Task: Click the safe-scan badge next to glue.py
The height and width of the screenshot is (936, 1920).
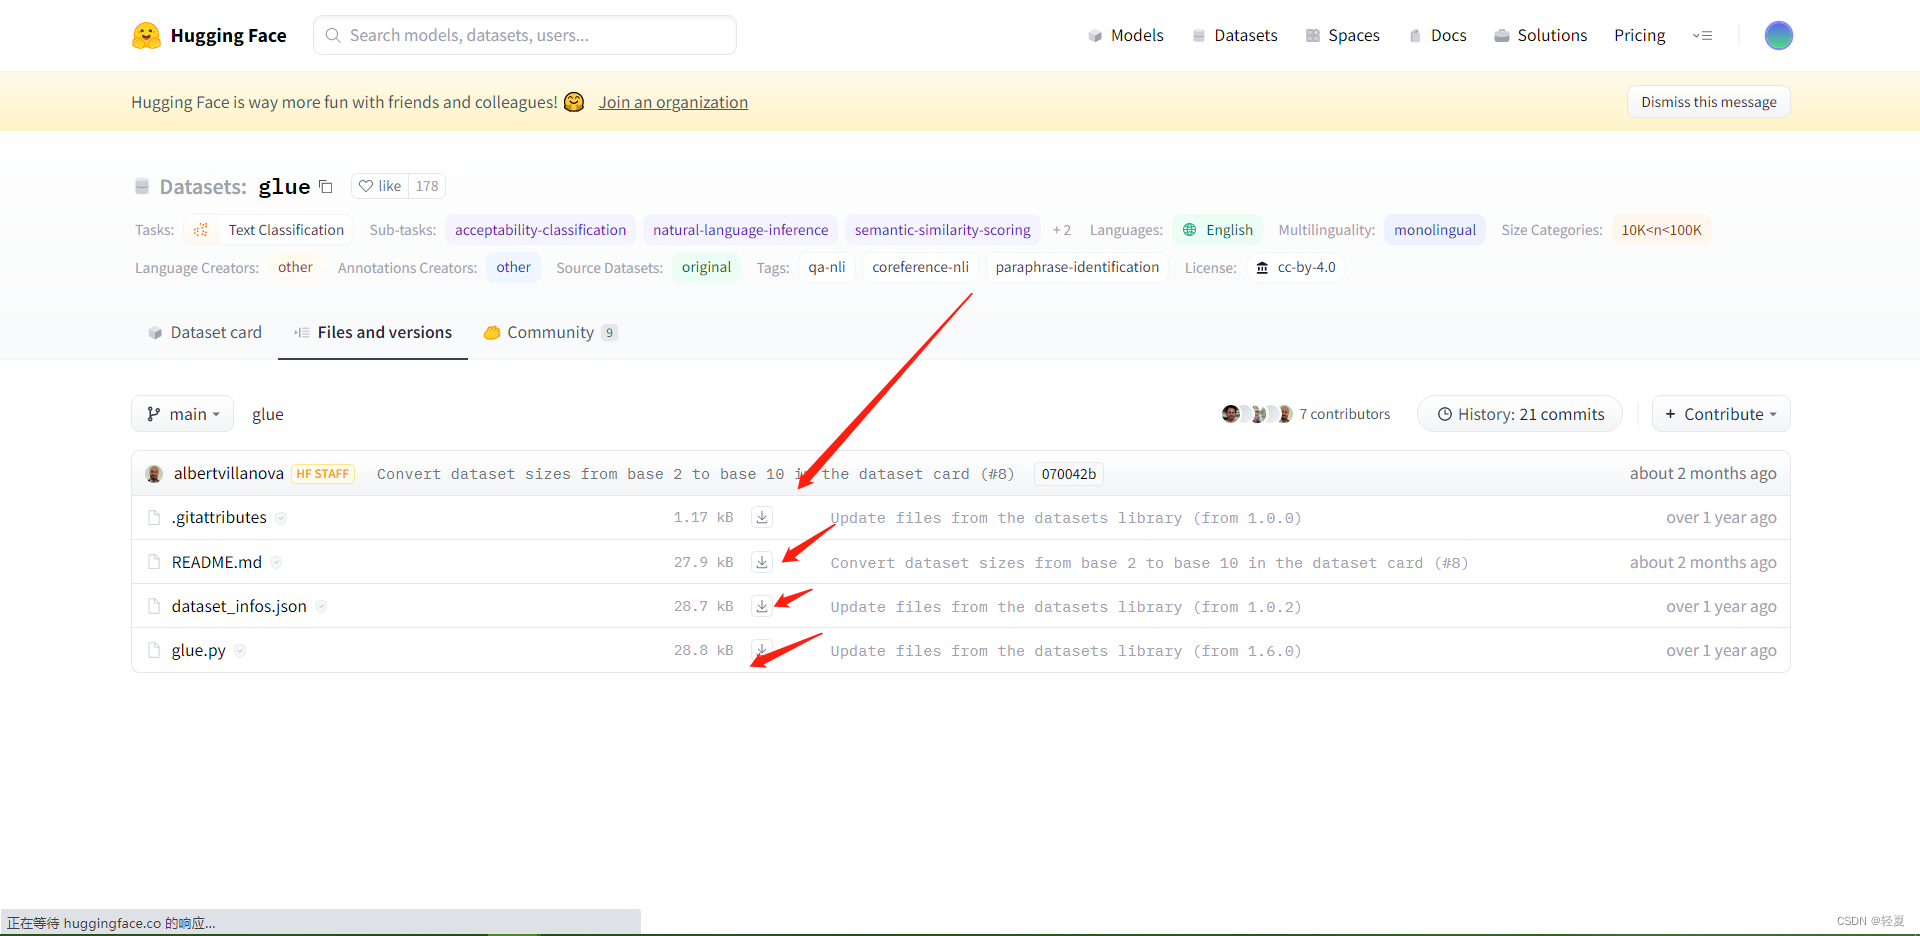Action: click(x=240, y=650)
